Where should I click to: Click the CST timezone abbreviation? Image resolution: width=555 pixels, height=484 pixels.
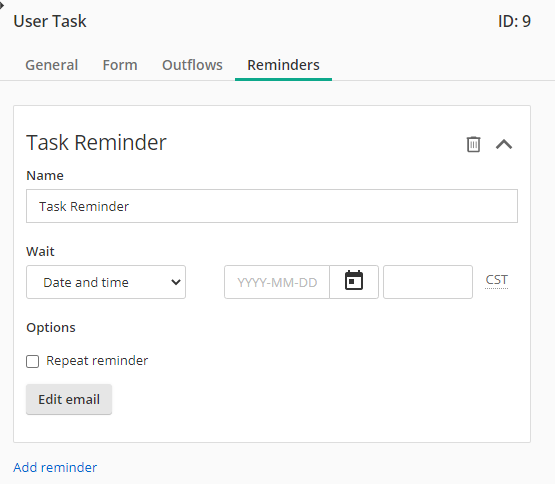[x=497, y=280]
